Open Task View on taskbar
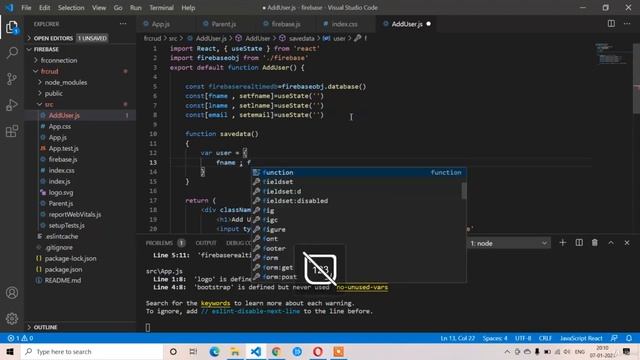Viewport: 640px width, 360px height. (x=193, y=351)
